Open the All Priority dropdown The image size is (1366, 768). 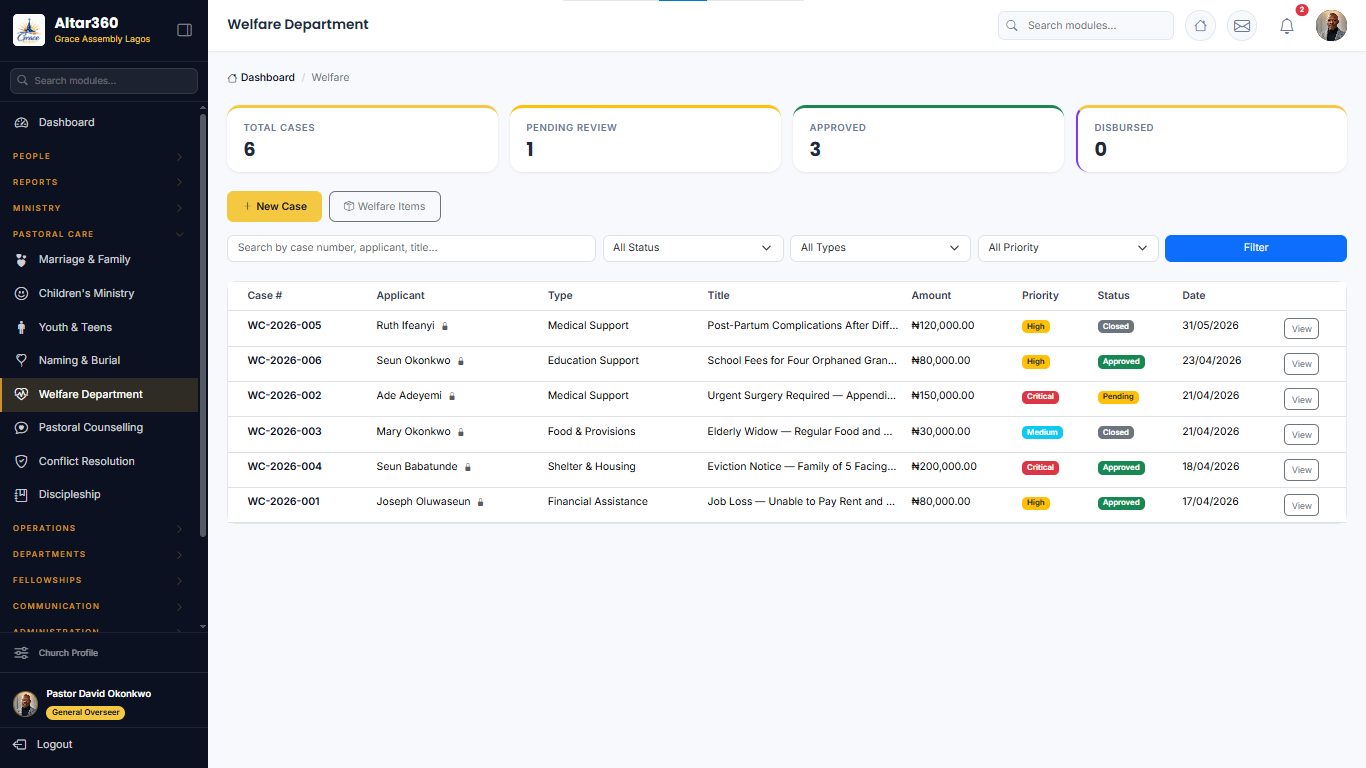click(x=1068, y=248)
